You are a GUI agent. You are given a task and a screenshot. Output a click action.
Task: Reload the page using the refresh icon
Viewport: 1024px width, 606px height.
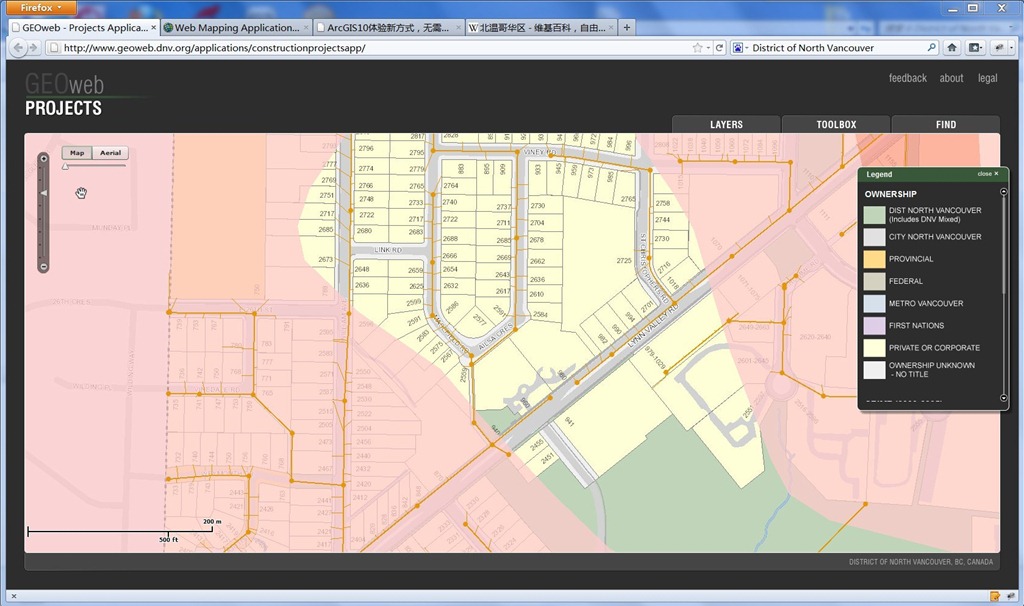pyautogui.click(x=718, y=48)
